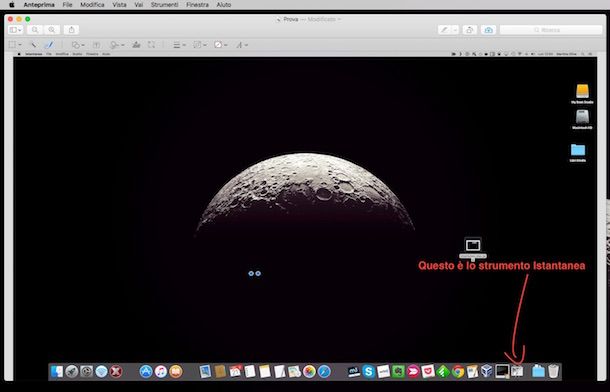Open the Anteprima application menu
610x392 pixels.
(x=39, y=5)
